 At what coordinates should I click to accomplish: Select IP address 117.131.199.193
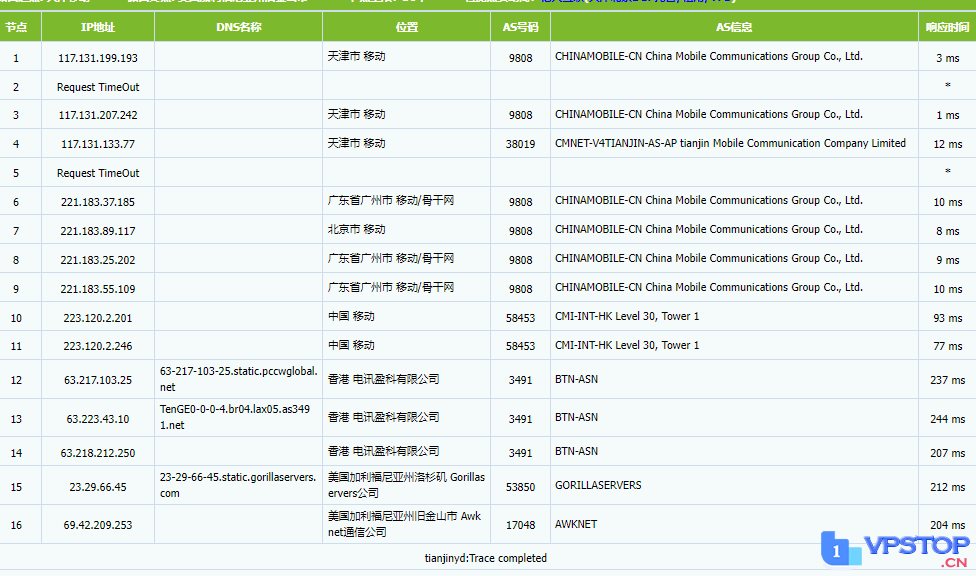pyautogui.click(x=98, y=58)
